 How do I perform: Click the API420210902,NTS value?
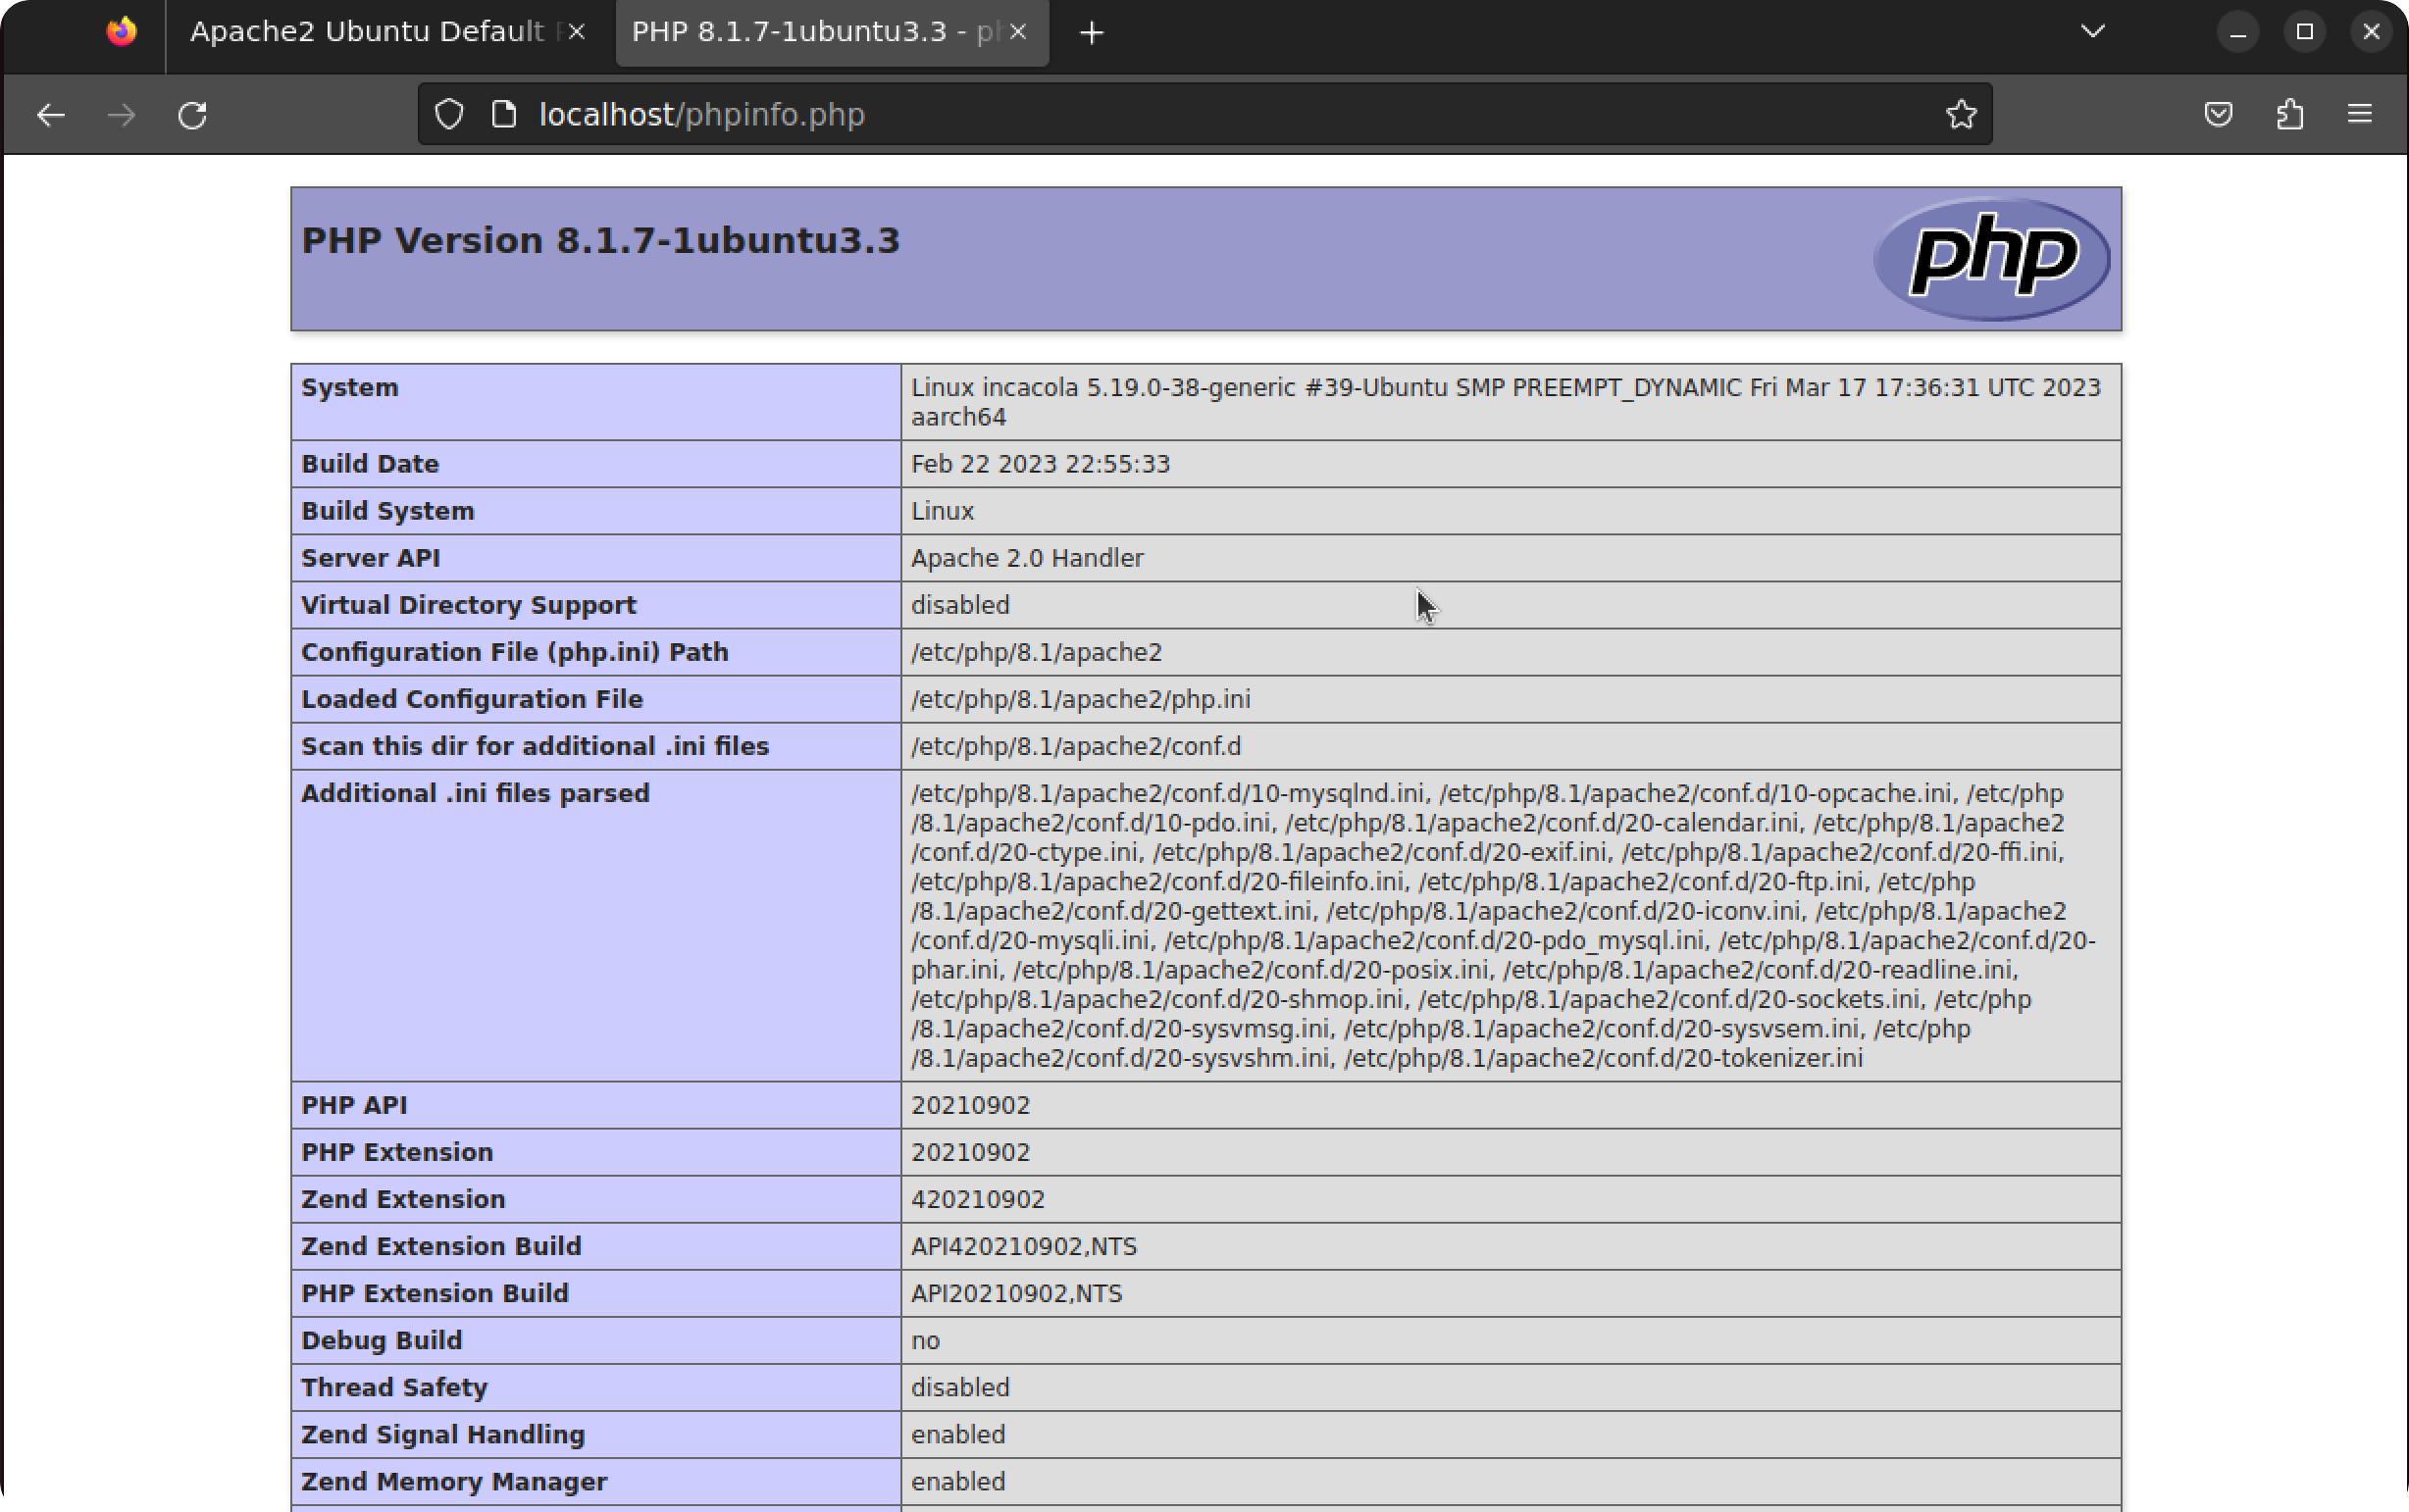(1024, 1246)
